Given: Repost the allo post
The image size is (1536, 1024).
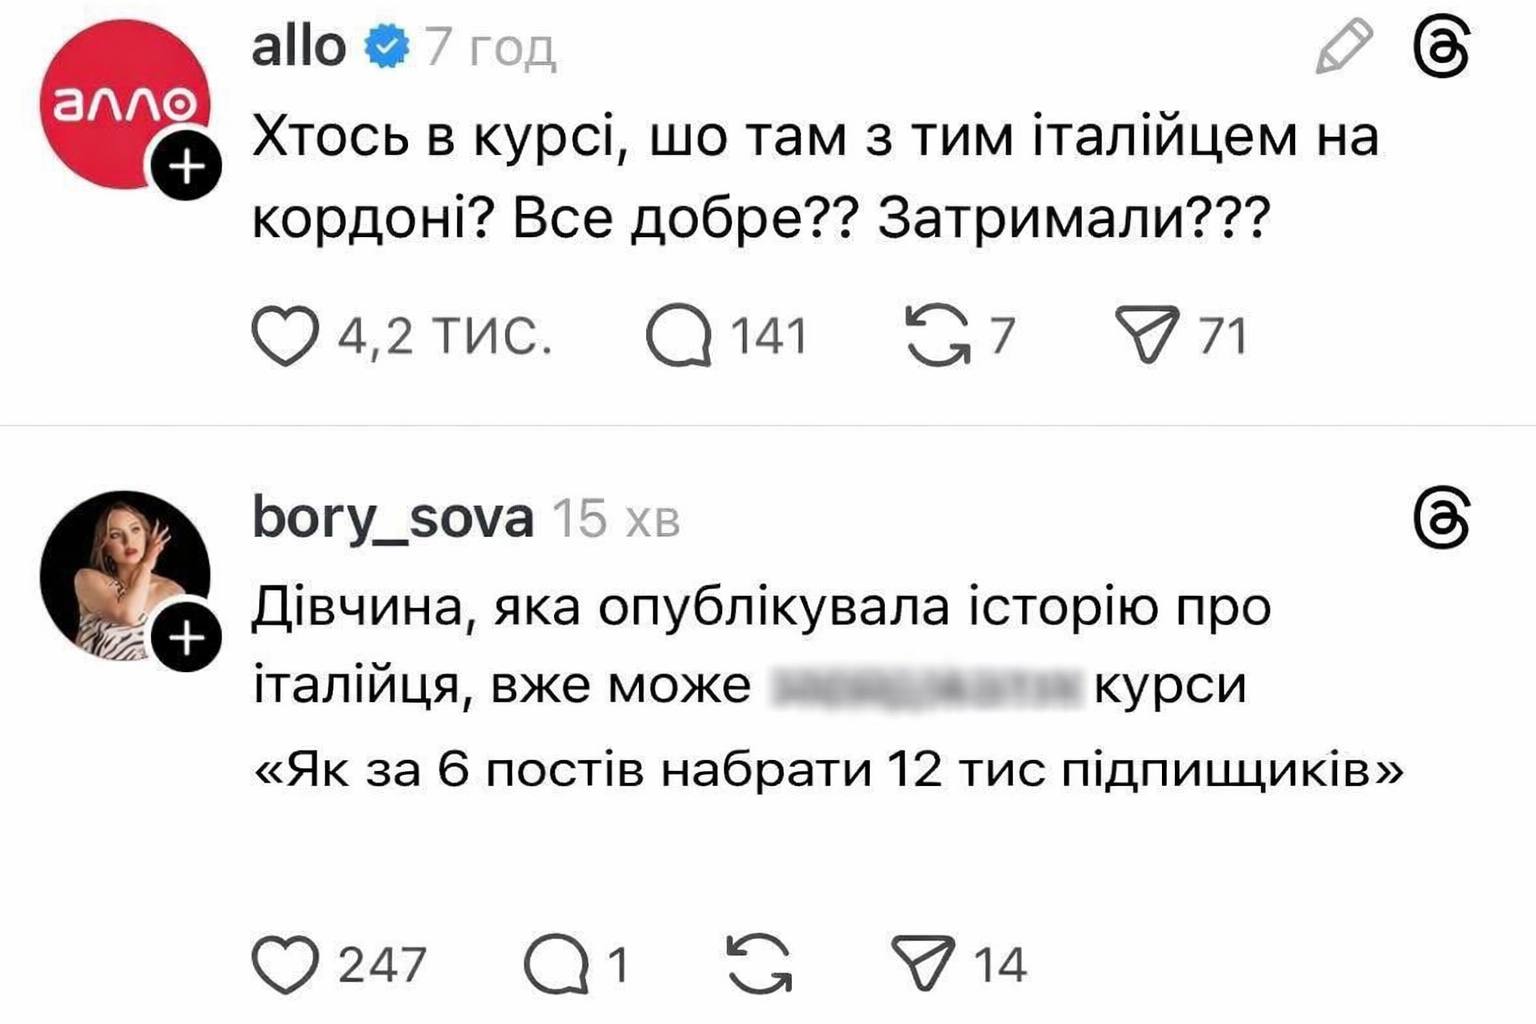Looking at the screenshot, I should coord(937,336).
